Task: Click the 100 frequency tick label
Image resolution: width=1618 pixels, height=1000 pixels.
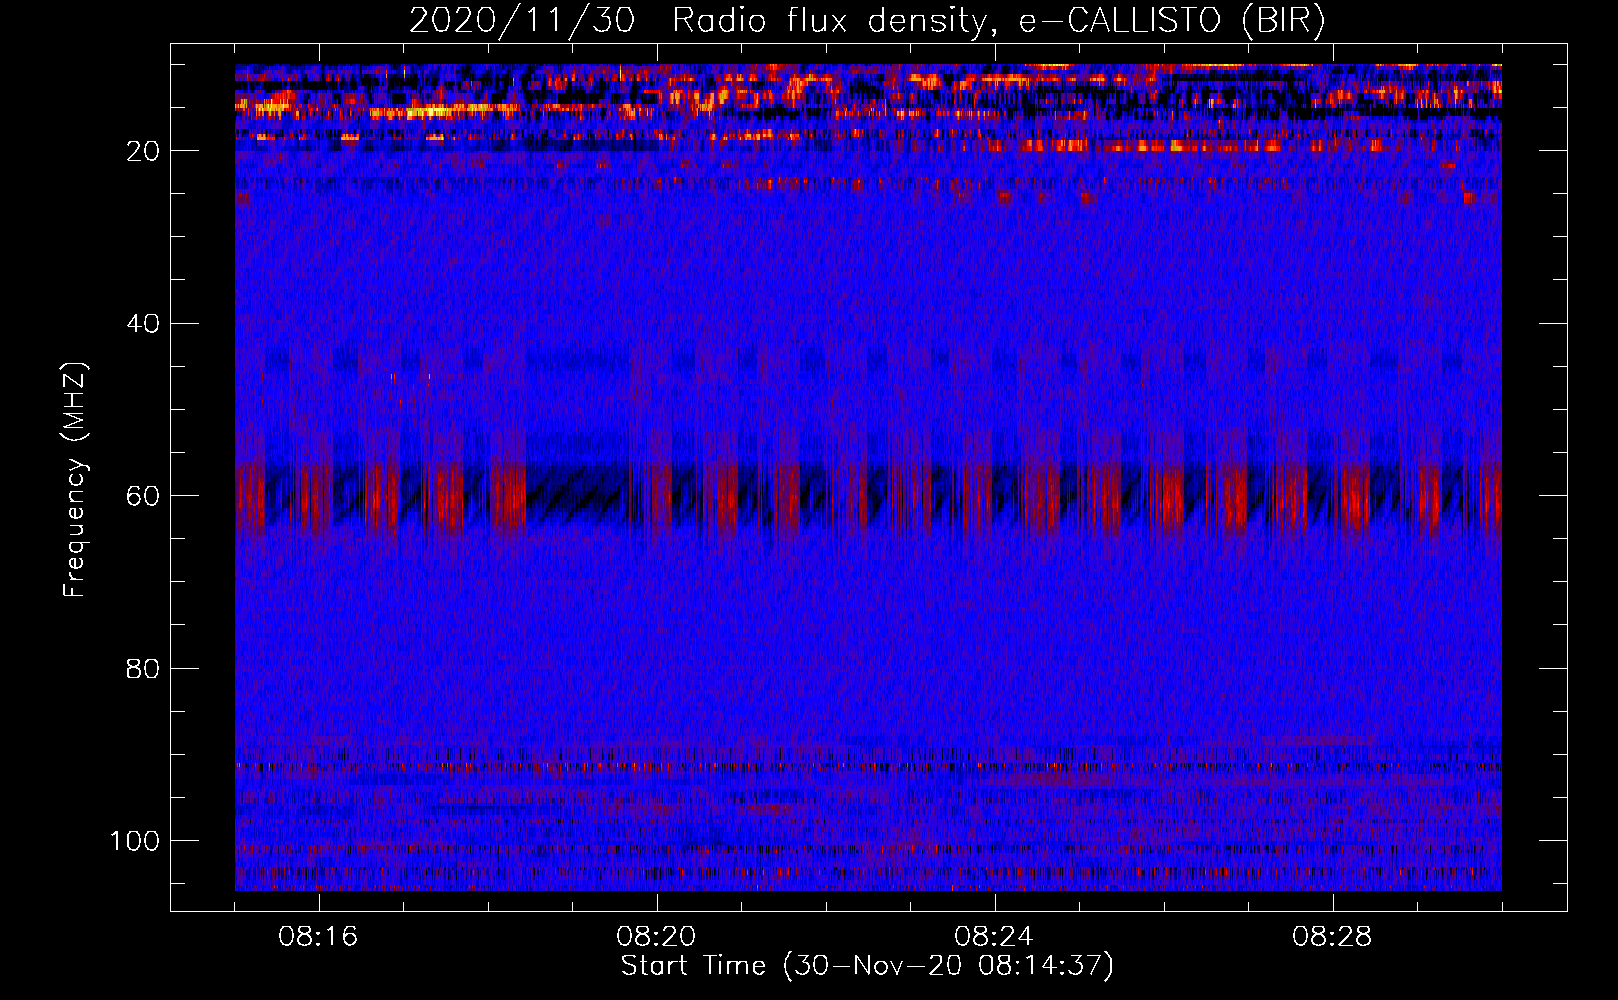Action: [135, 841]
